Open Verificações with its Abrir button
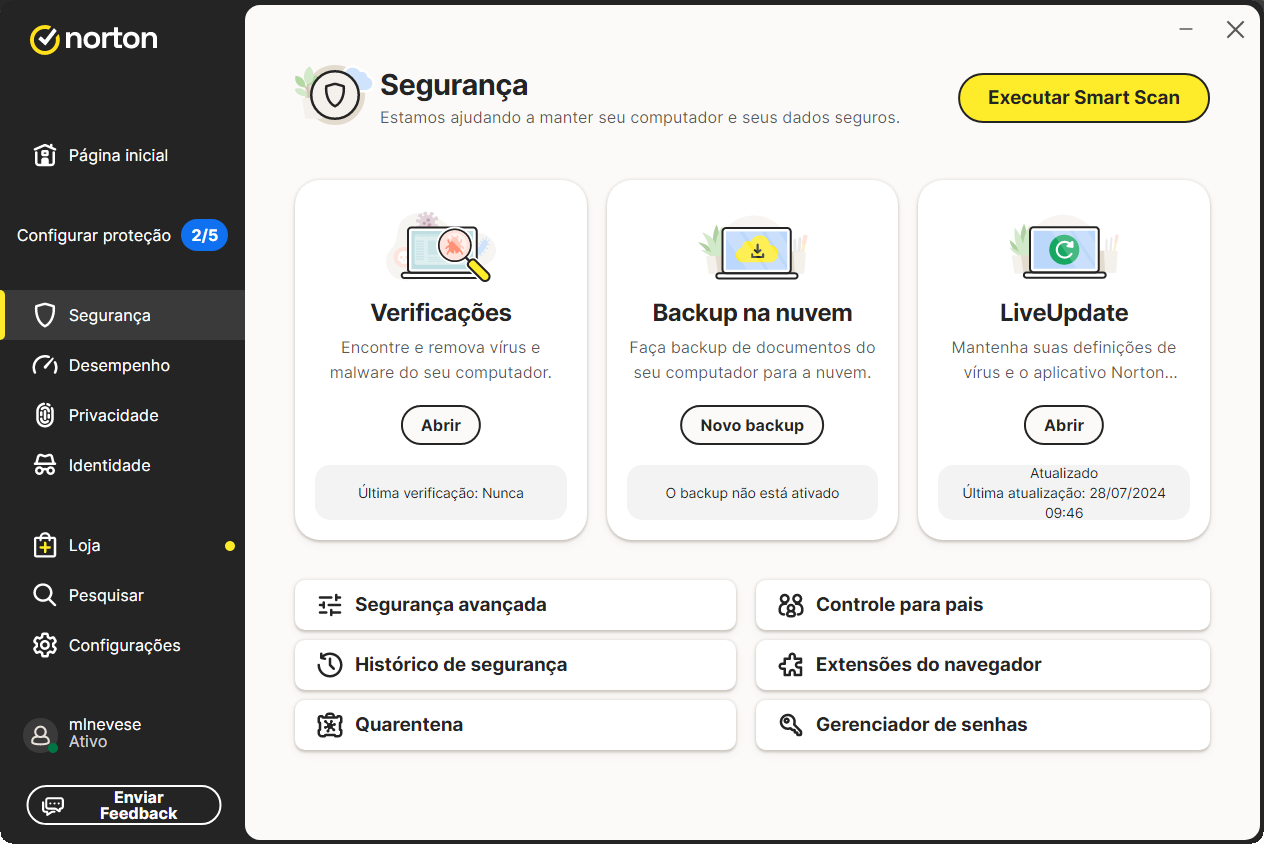Viewport: 1264px width, 844px height. pos(441,425)
